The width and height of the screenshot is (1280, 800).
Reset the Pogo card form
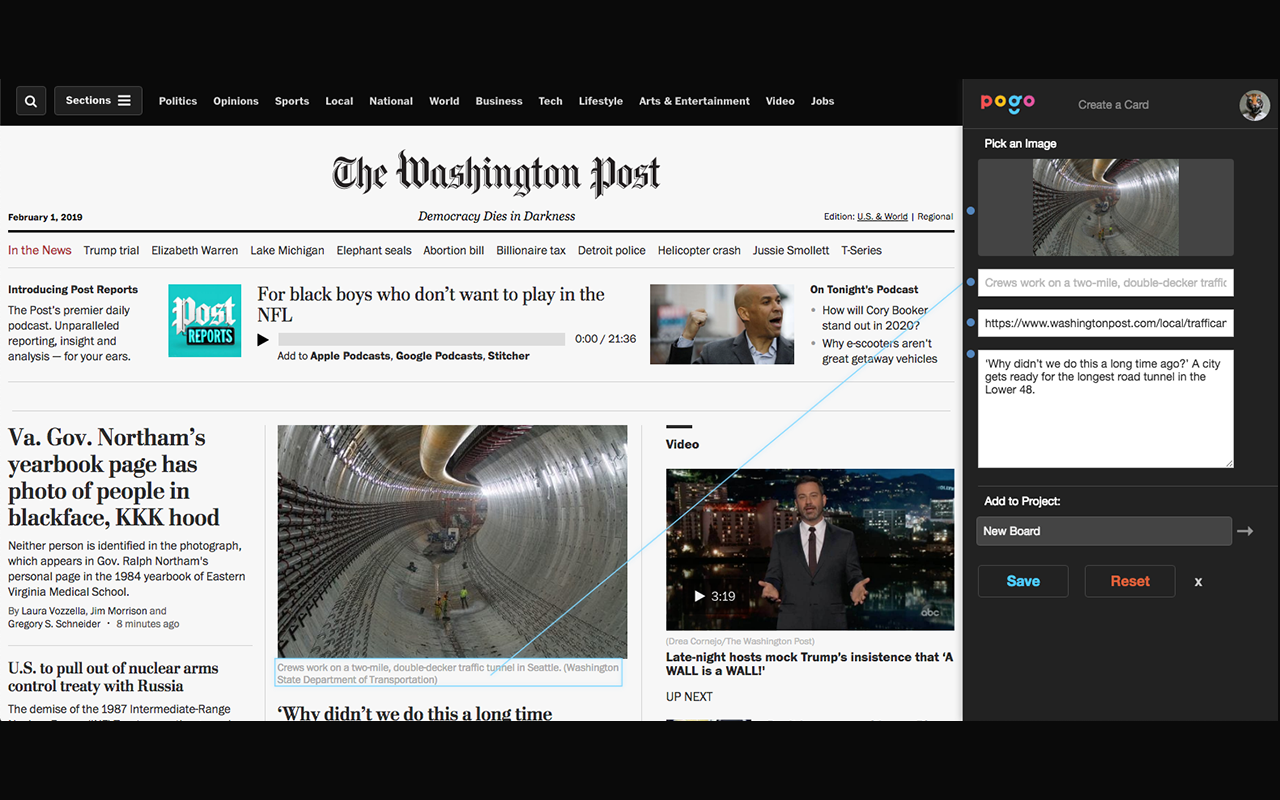coord(1130,581)
